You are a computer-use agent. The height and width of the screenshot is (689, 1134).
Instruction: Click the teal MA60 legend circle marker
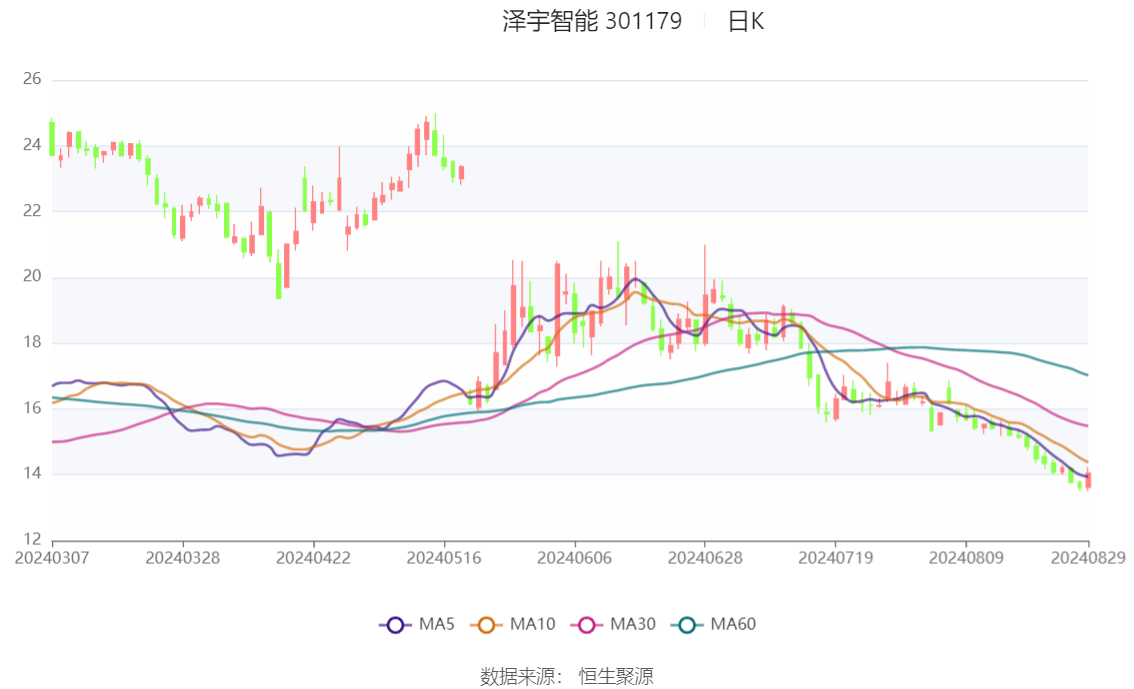687,625
